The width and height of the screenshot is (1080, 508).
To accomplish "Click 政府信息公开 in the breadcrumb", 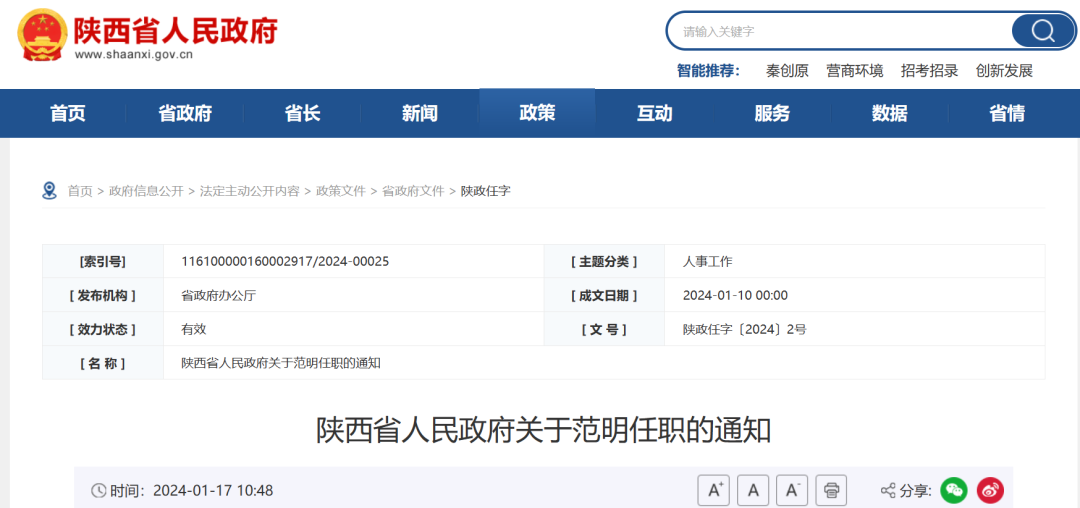I will coord(146,191).
